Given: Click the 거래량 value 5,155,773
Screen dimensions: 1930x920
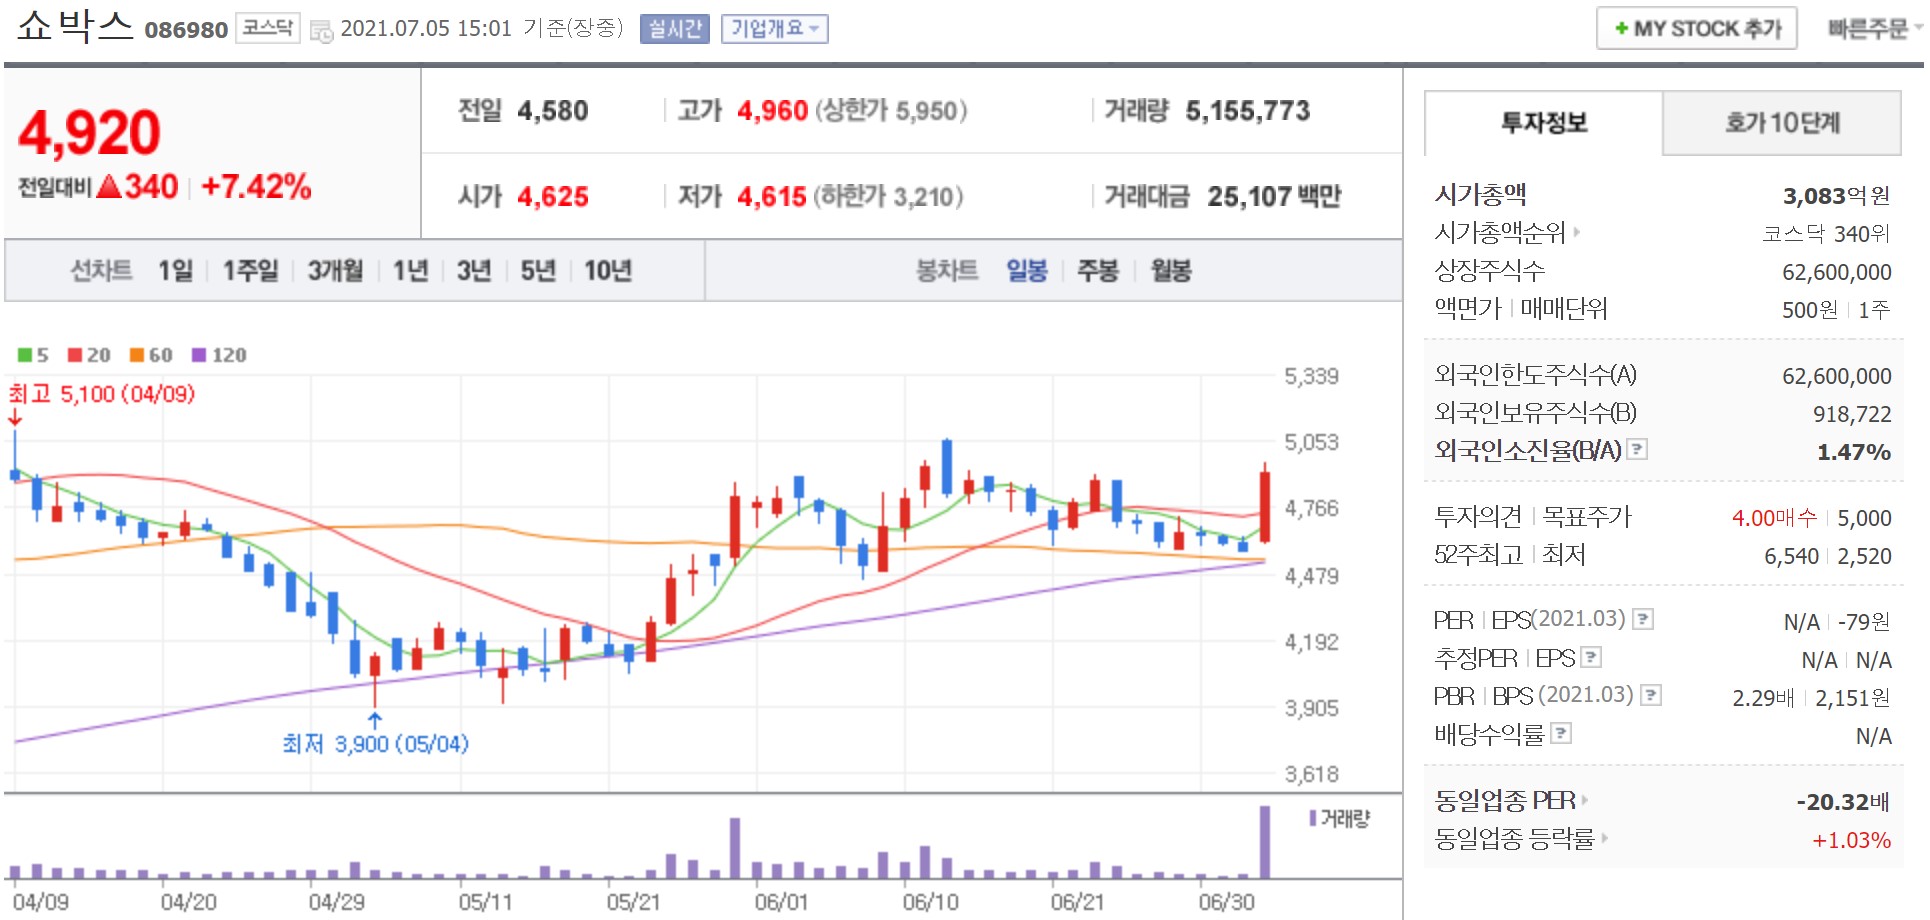Looking at the screenshot, I should [1248, 110].
